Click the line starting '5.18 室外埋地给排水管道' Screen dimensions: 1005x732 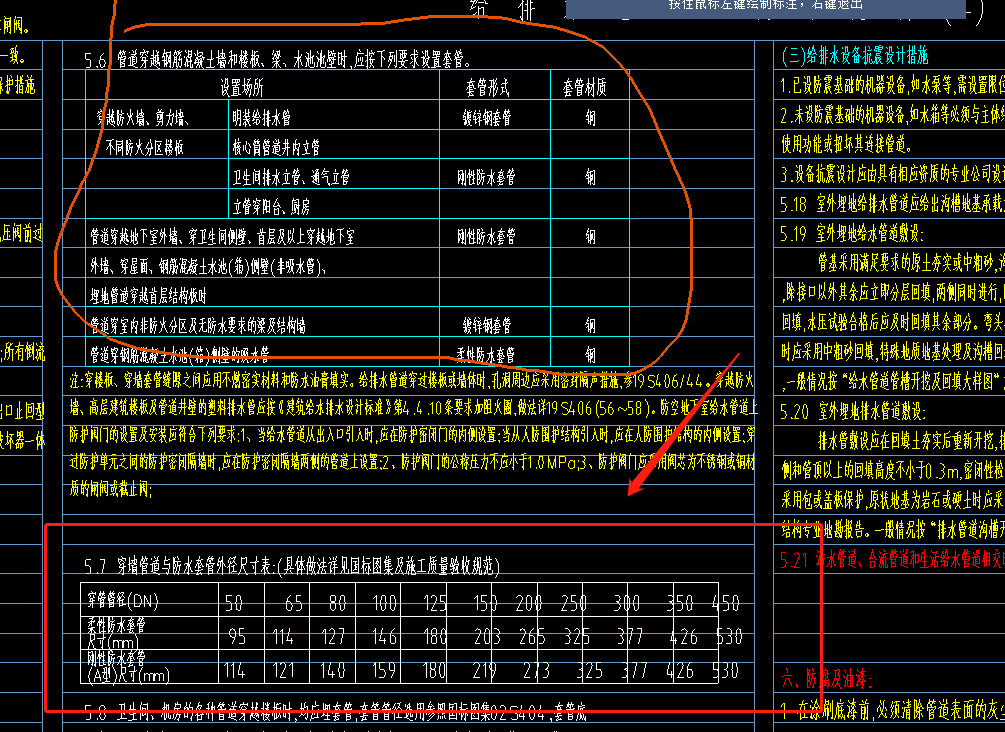click(892, 204)
